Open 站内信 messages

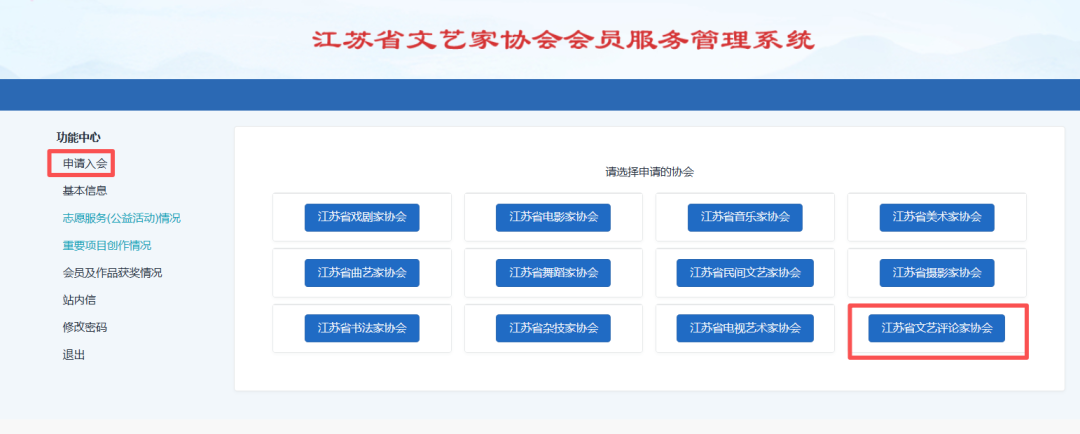point(78,299)
